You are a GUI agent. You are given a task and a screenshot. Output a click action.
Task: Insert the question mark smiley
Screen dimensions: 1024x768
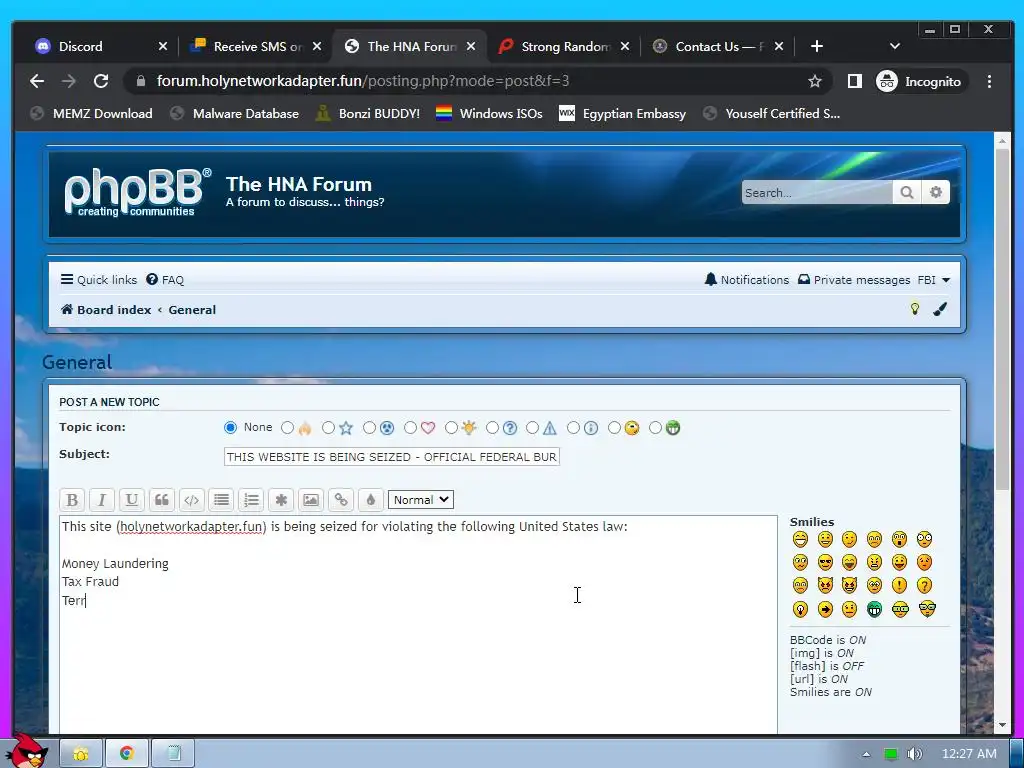[x=925, y=585]
